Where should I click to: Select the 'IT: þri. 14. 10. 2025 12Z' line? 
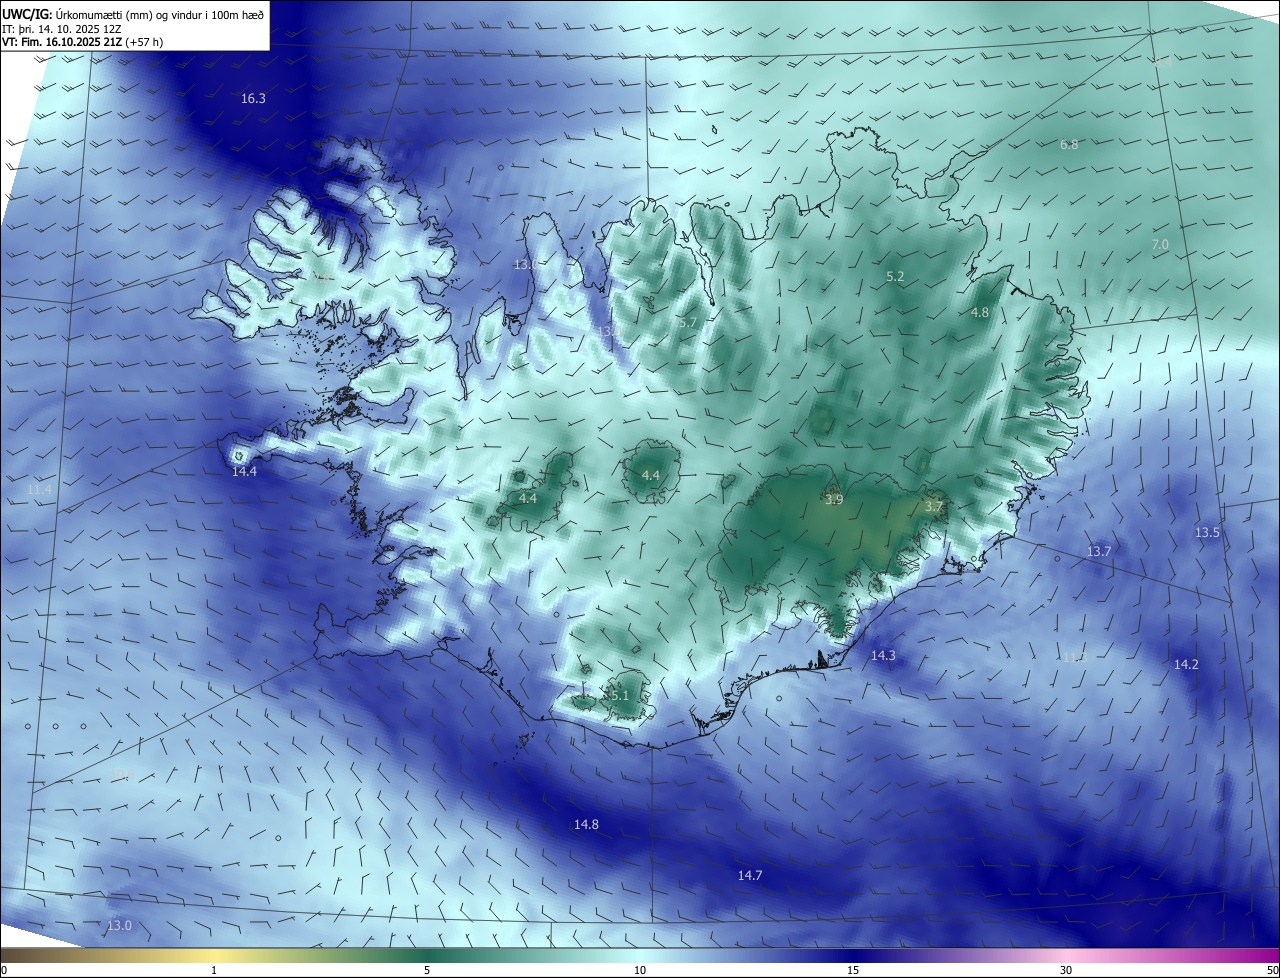(x=63, y=29)
